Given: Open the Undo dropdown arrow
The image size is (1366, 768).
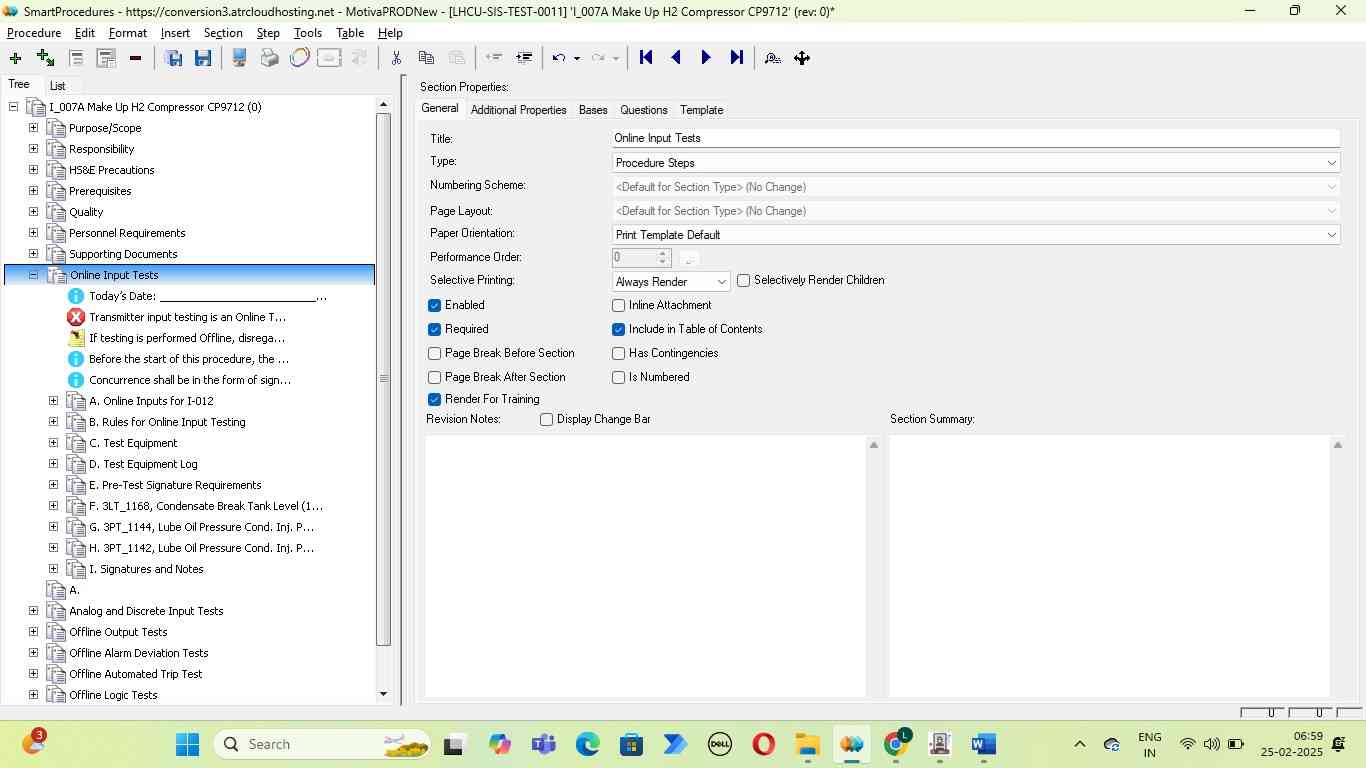Looking at the screenshot, I should [577, 58].
